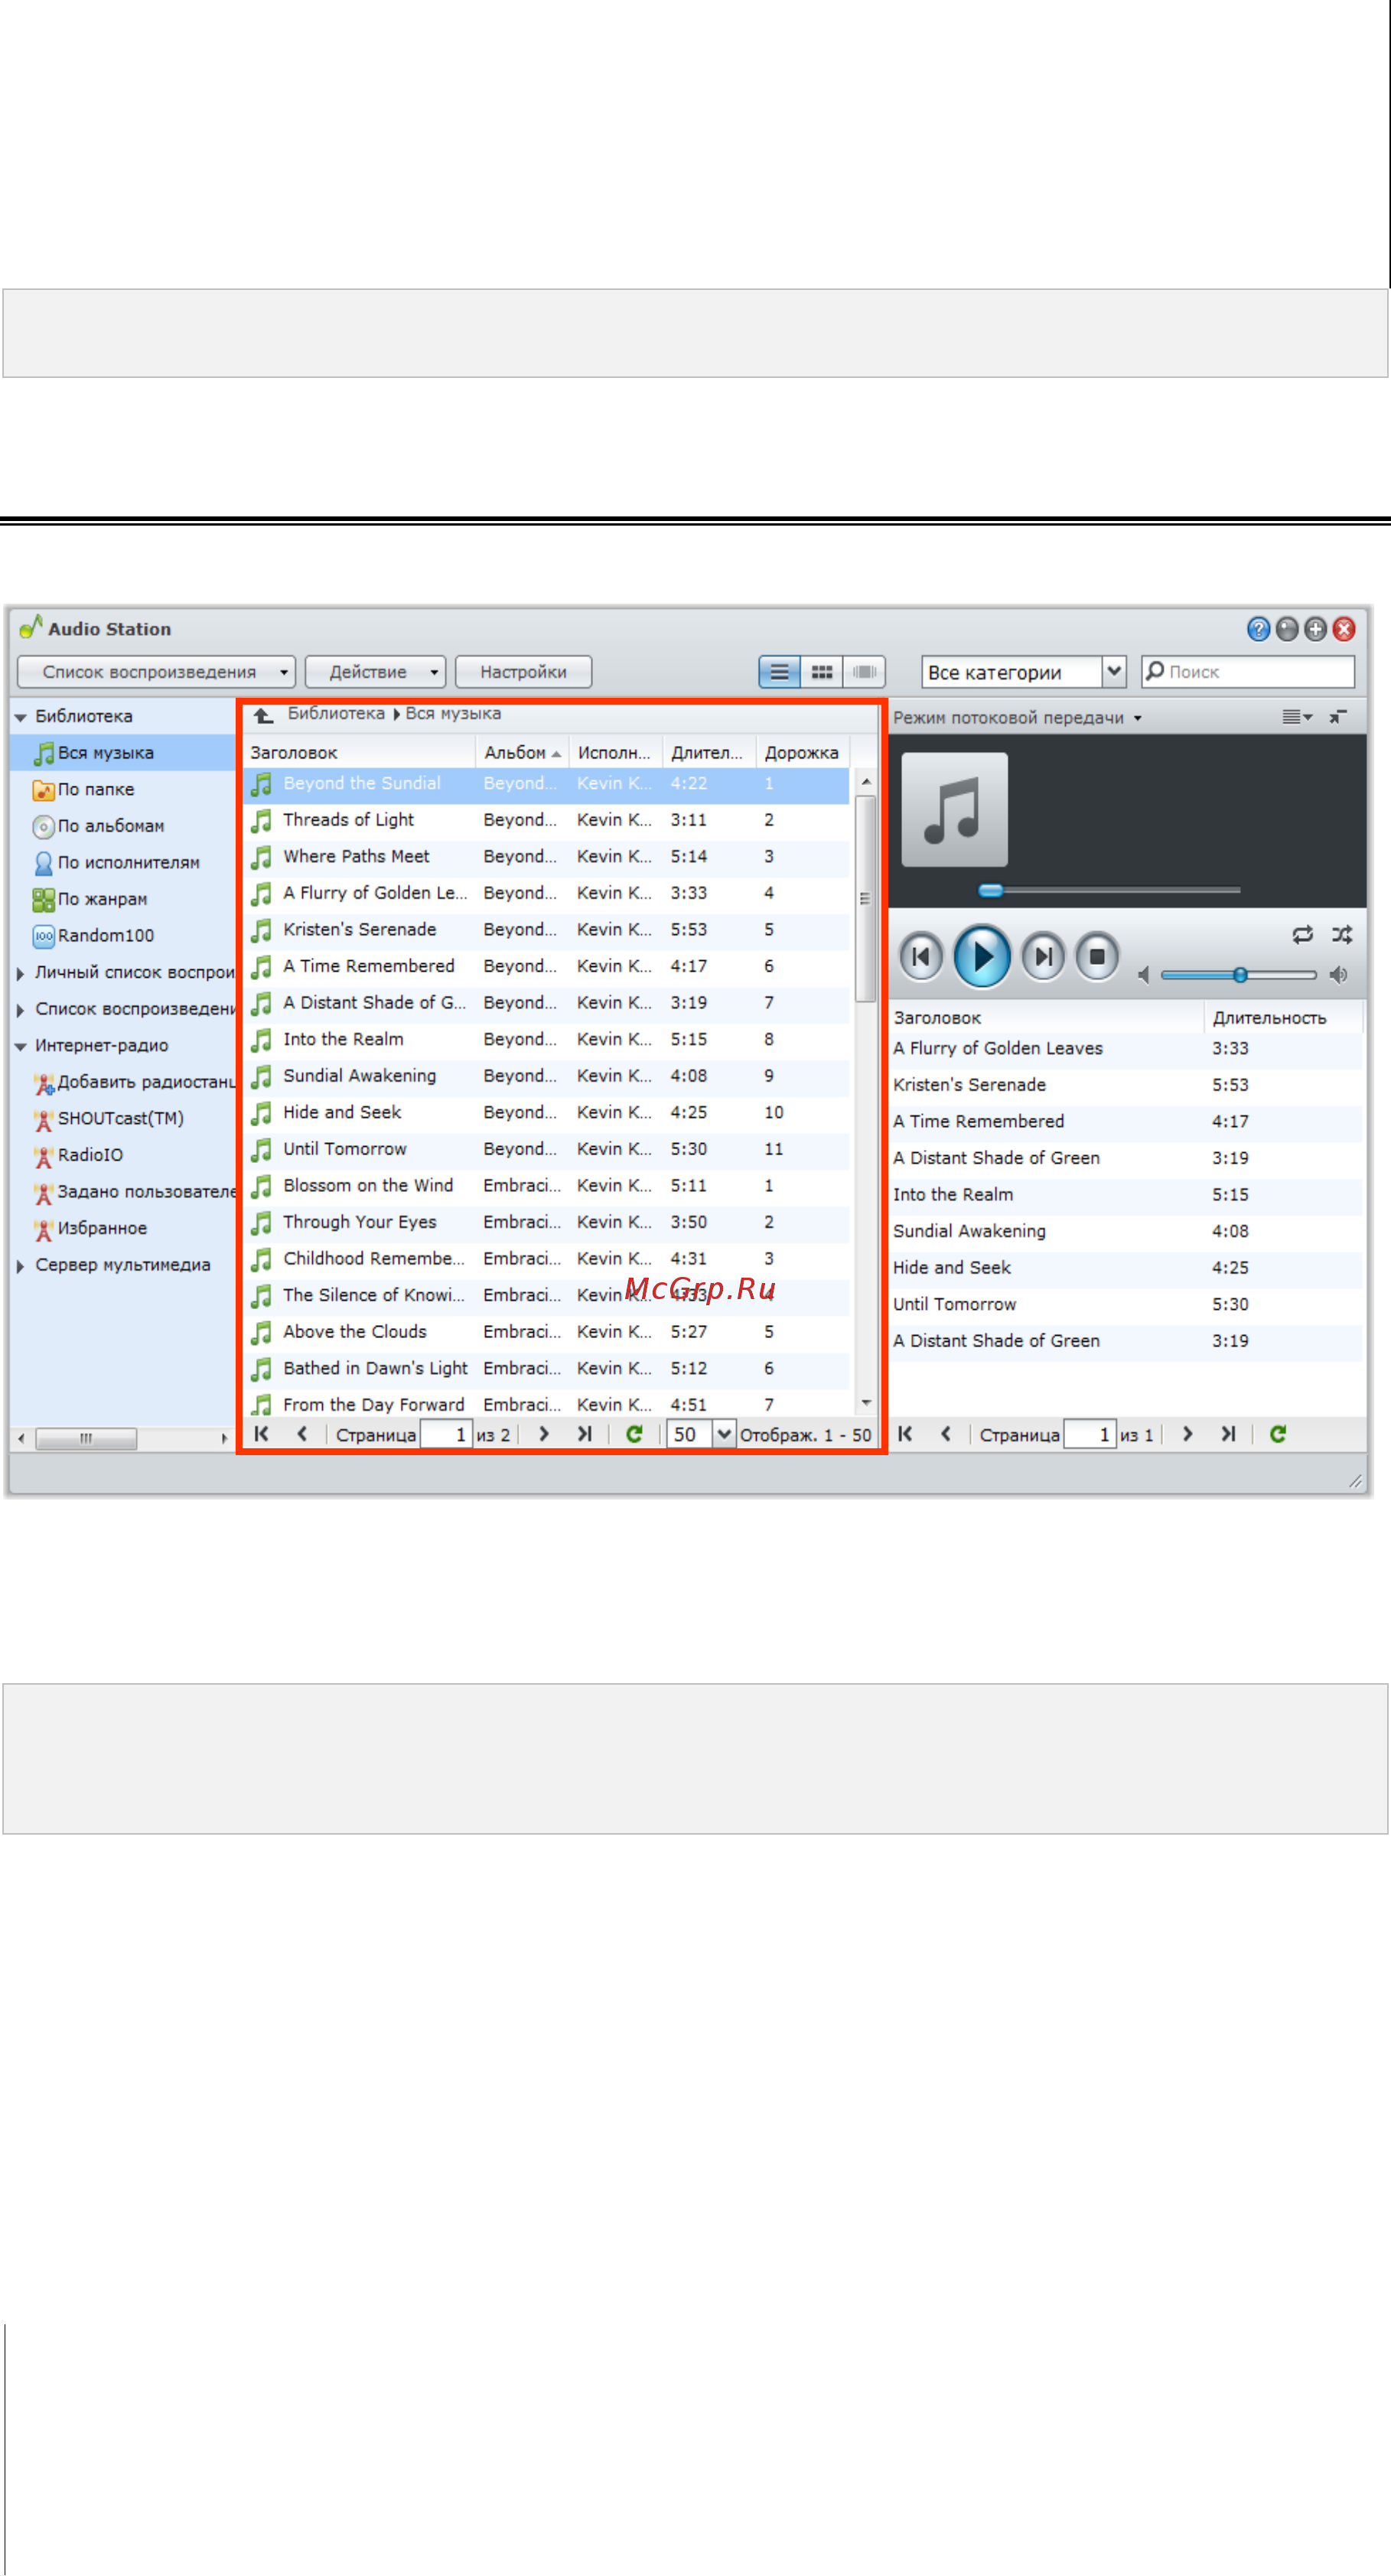Image resolution: width=1391 pixels, height=2576 pixels.
Task: Open the Настройки settings
Action: coord(523,672)
